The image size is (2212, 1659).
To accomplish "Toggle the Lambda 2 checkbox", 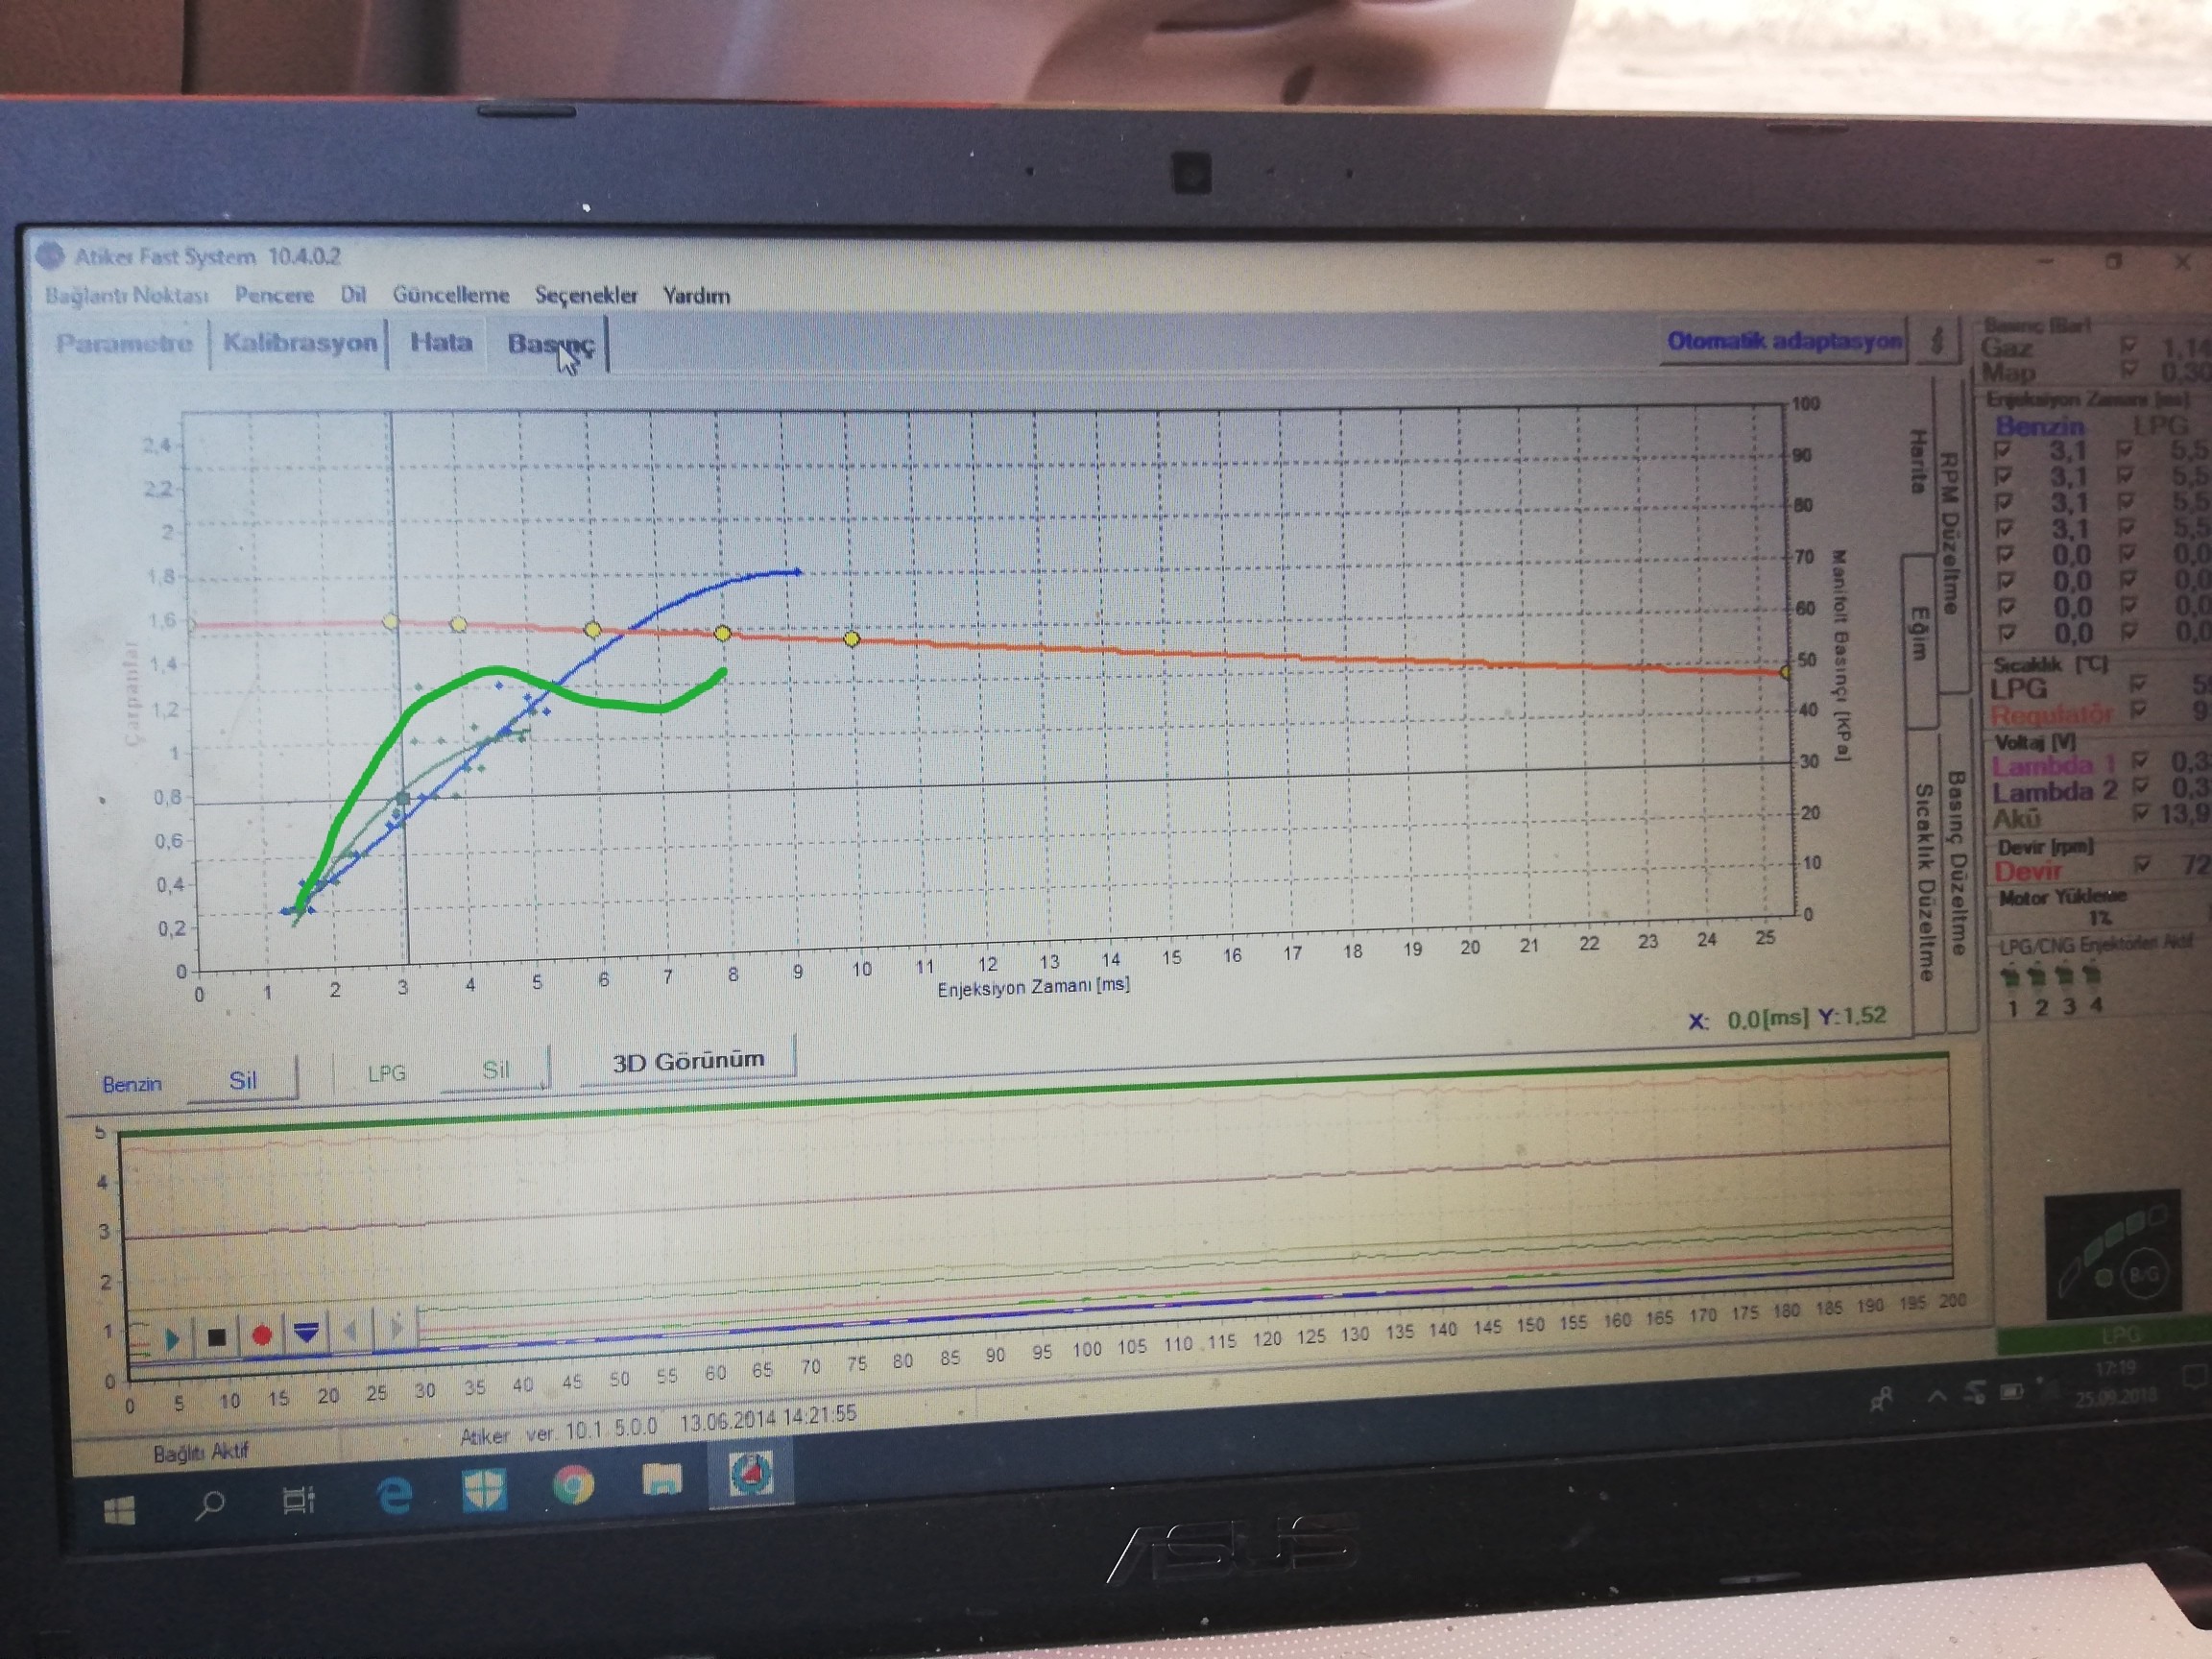I will [x=2141, y=786].
